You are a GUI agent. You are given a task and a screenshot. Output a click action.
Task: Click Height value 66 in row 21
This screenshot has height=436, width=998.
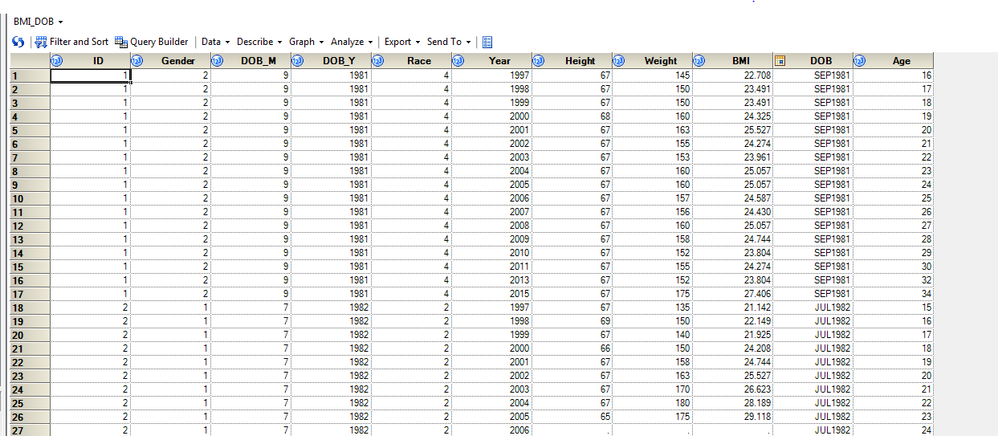[x=572, y=348]
